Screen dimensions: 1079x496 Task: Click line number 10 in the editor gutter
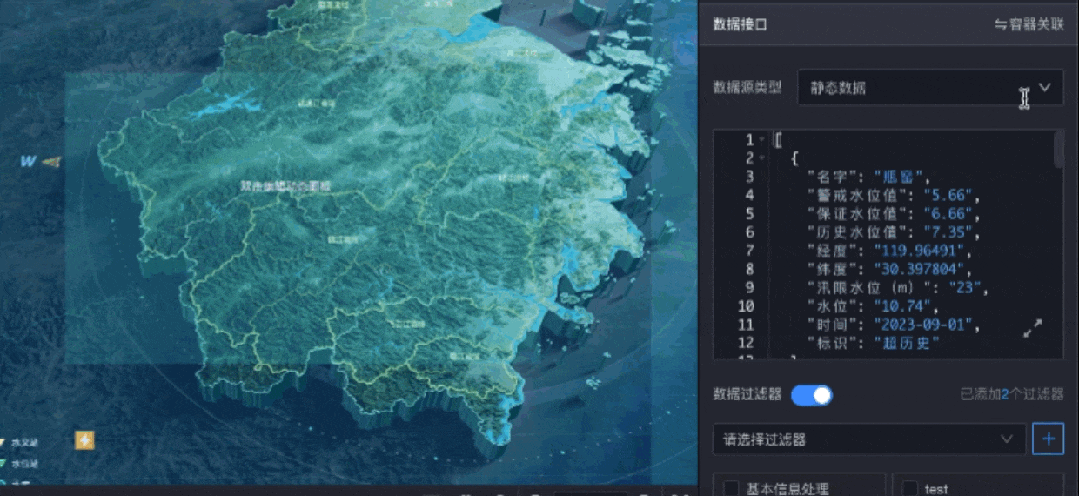(x=746, y=305)
